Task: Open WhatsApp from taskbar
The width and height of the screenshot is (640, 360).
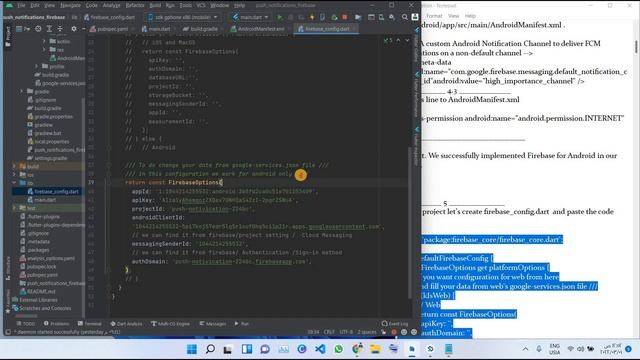Action: pos(339,349)
